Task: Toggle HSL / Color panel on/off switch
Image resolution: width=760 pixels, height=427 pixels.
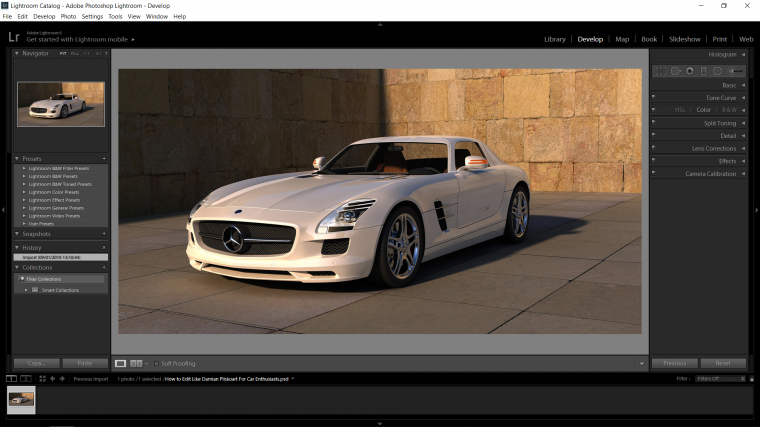Action: [x=654, y=110]
